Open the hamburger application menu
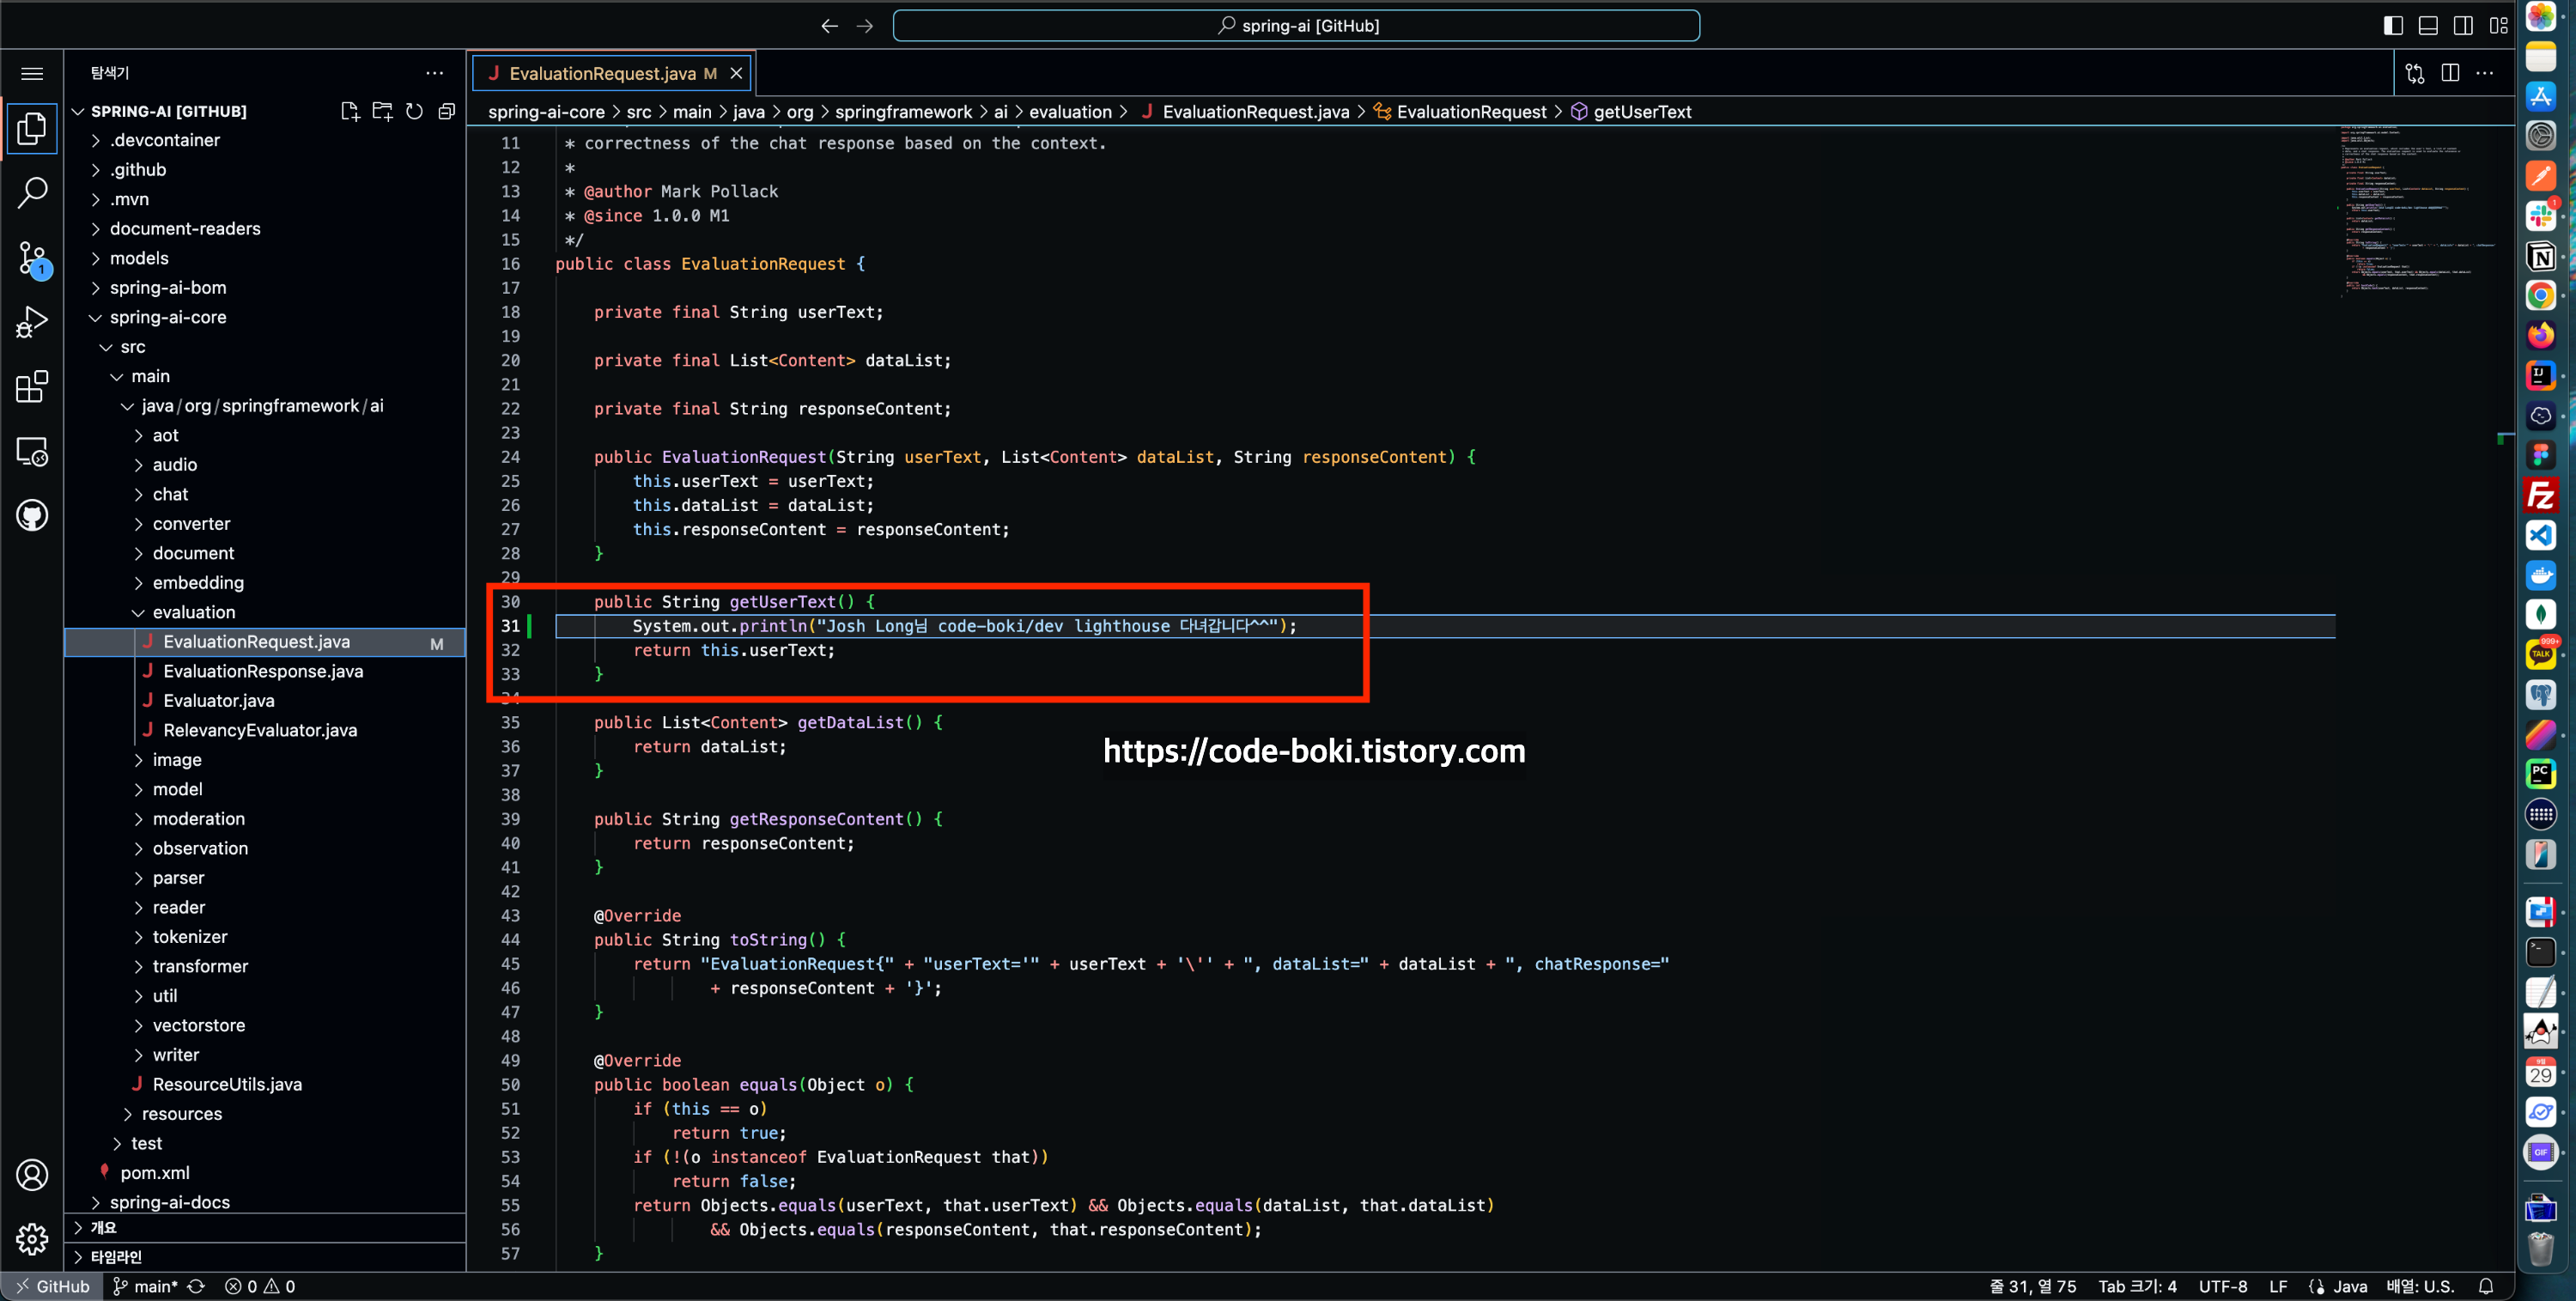 pyautogui.click(x=32, y=73)
